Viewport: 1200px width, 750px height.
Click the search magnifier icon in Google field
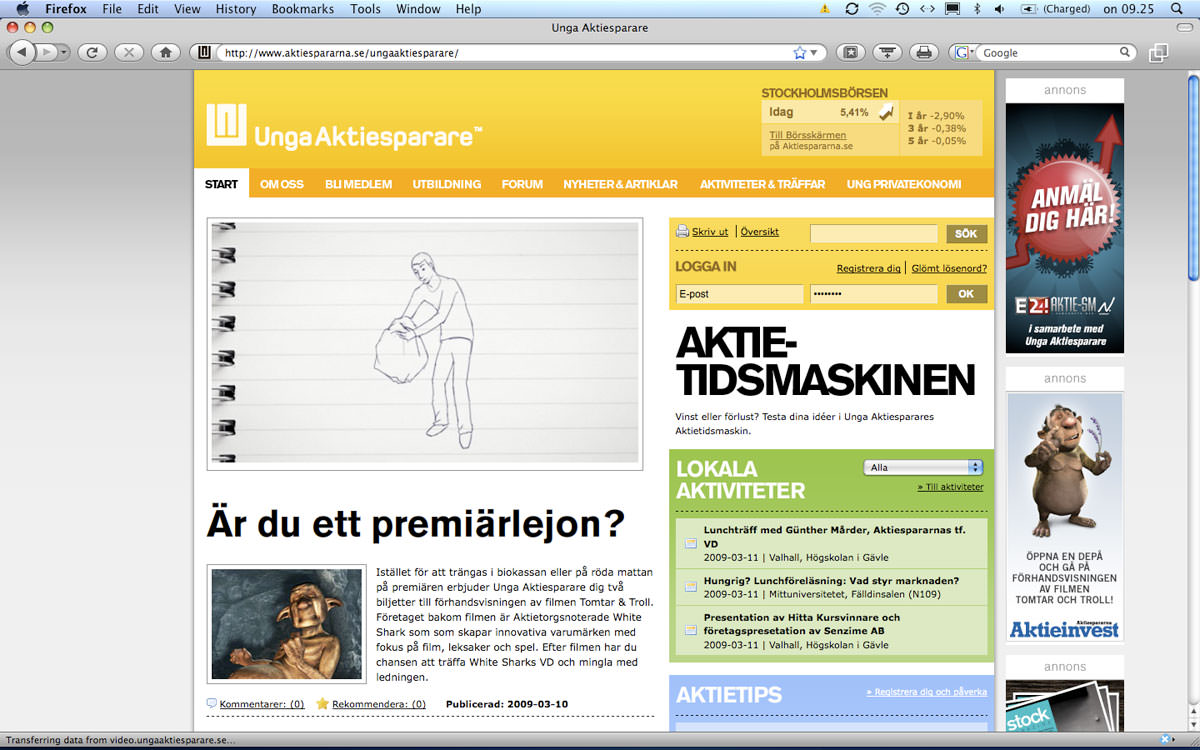point(1126,53)
